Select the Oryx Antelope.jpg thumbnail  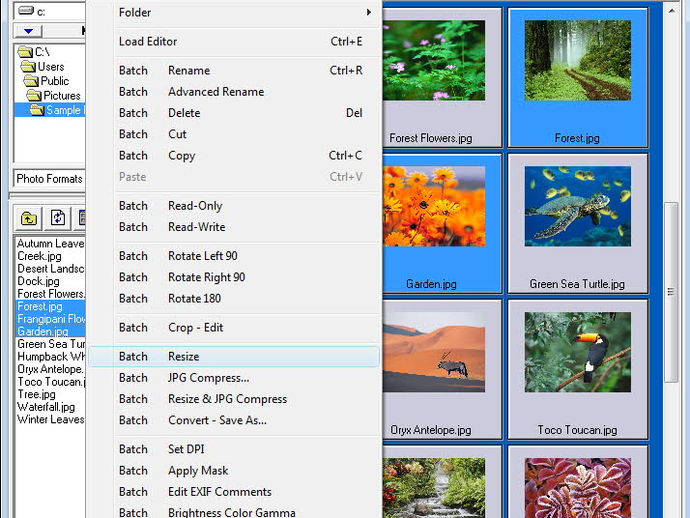pos(441,370)
